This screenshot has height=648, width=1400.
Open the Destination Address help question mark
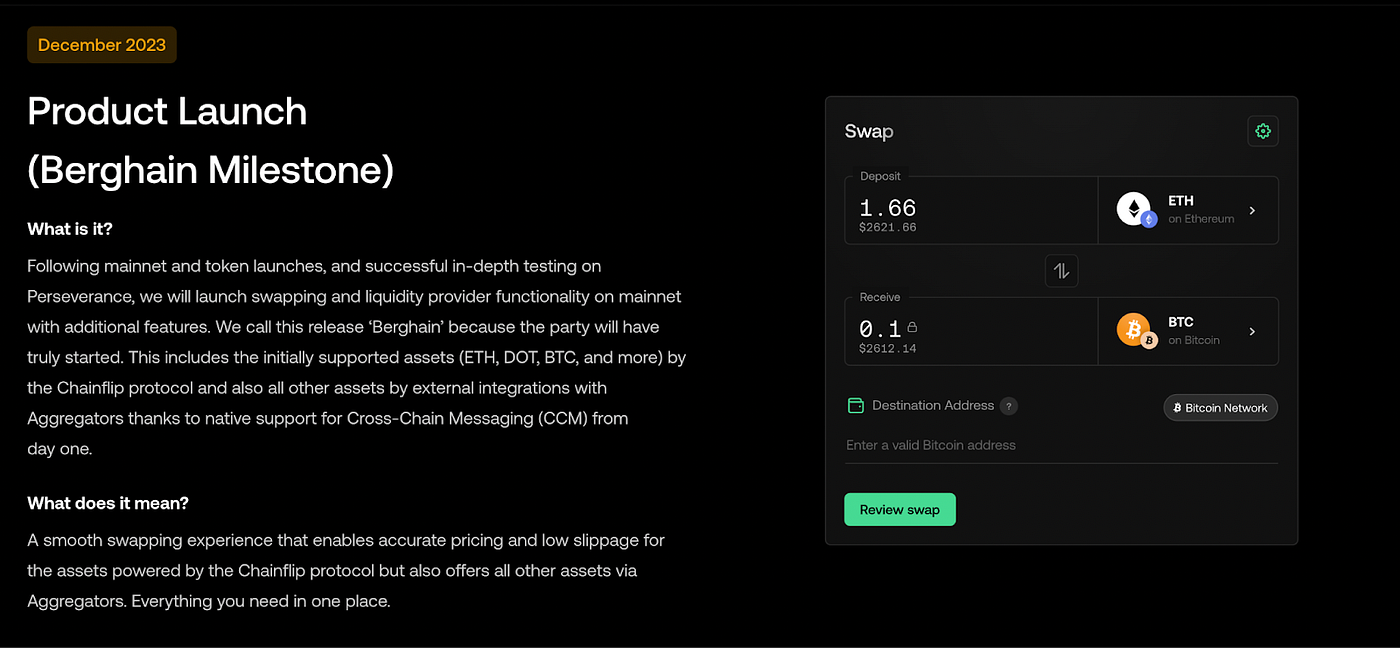(1009, 406)
